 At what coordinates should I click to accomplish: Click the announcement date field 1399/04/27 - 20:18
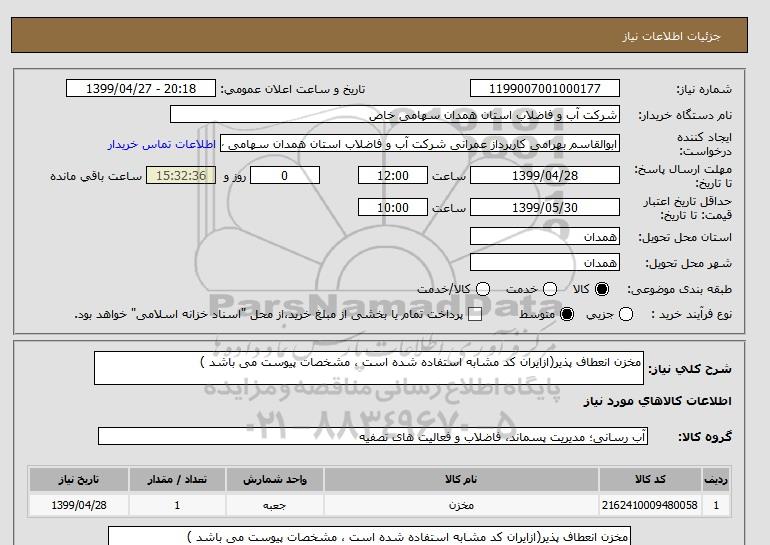(141, 88)
